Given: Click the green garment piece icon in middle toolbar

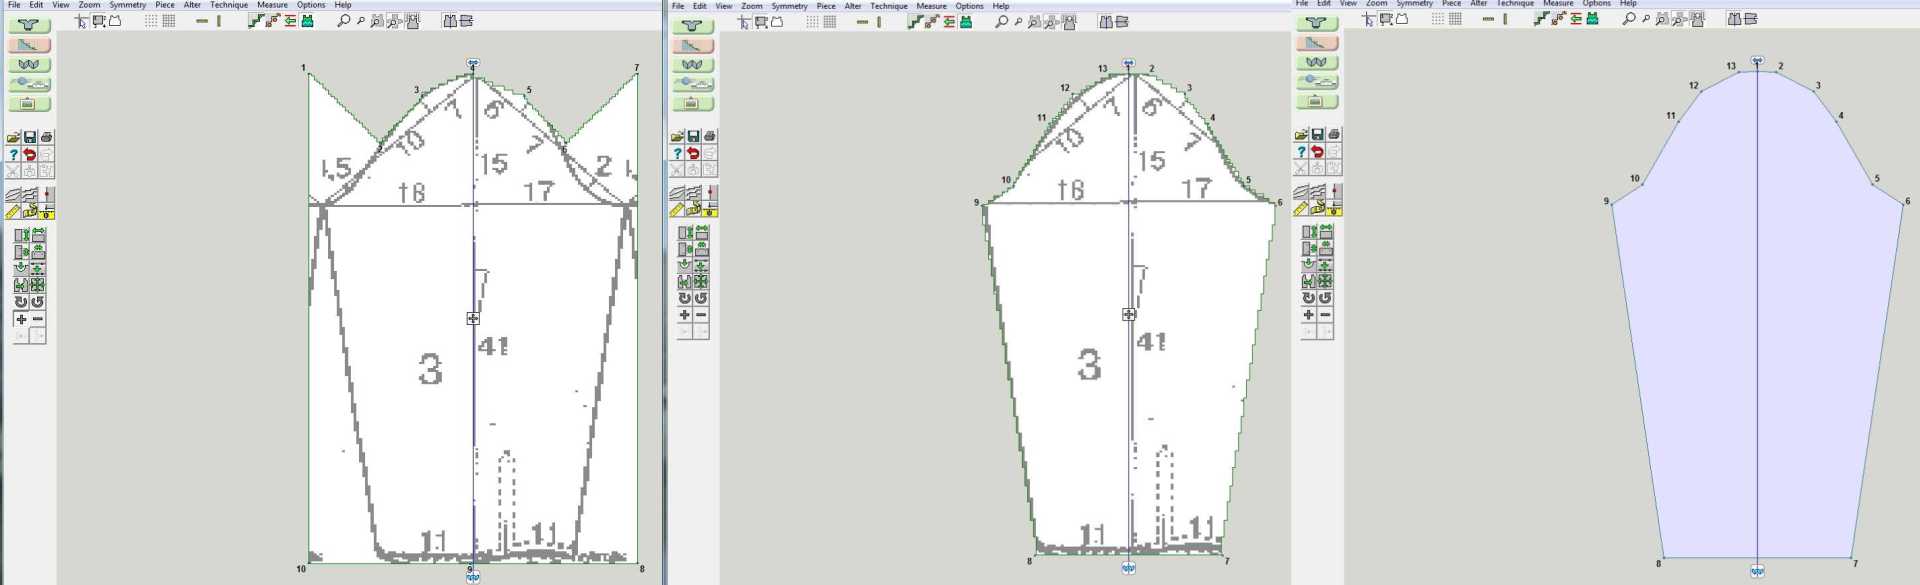Looking at the screenshot, I should [966, 22].
